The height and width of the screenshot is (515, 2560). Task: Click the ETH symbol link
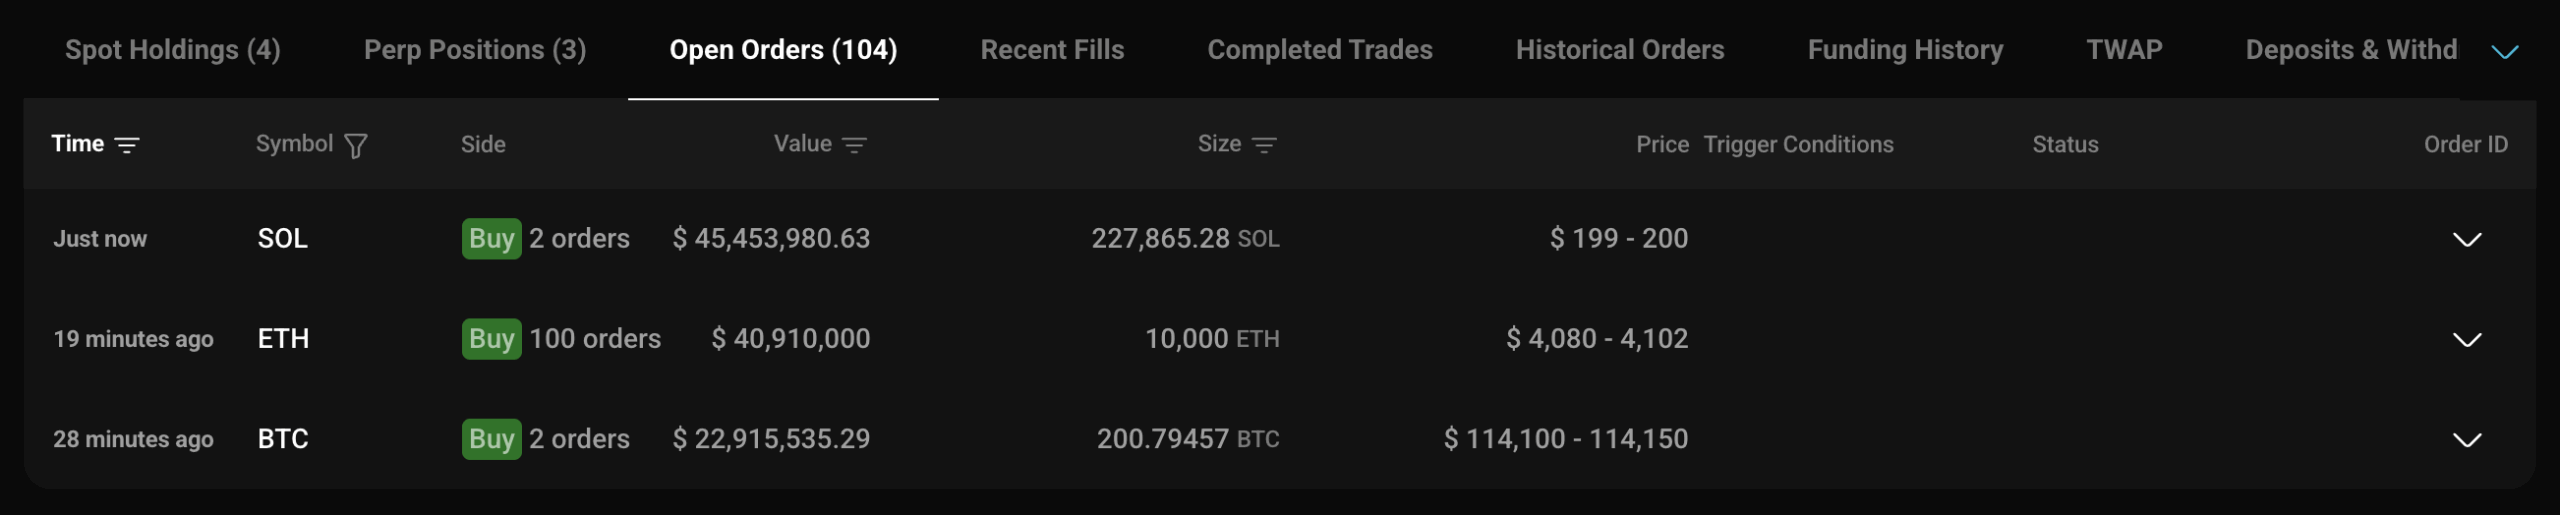pos(283,339)
